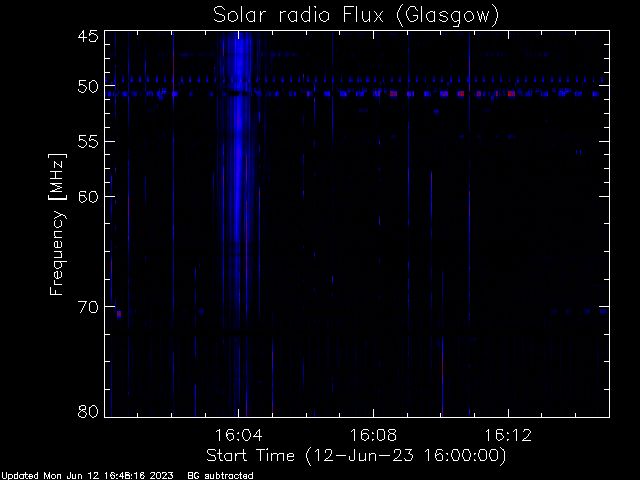
Task: Click the 80 MHz axis label
Action: [x=88, y=411]
